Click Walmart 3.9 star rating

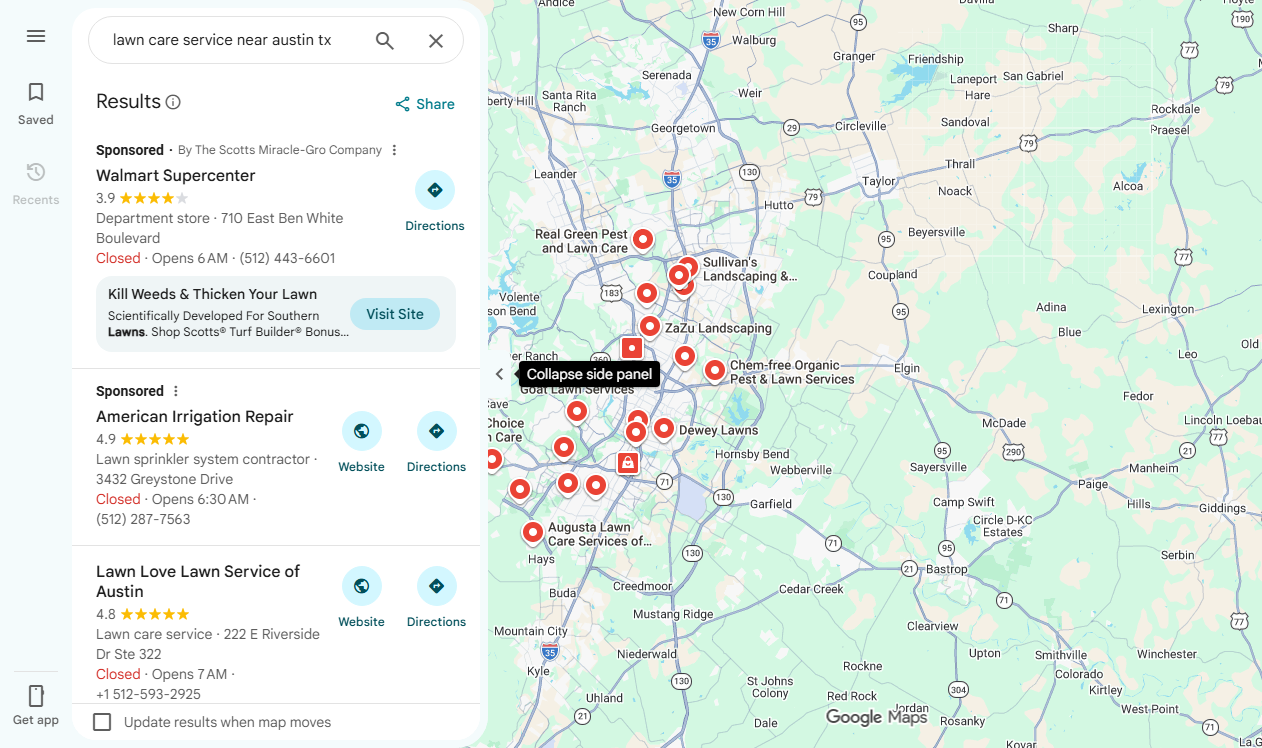[x=142, y=198]
